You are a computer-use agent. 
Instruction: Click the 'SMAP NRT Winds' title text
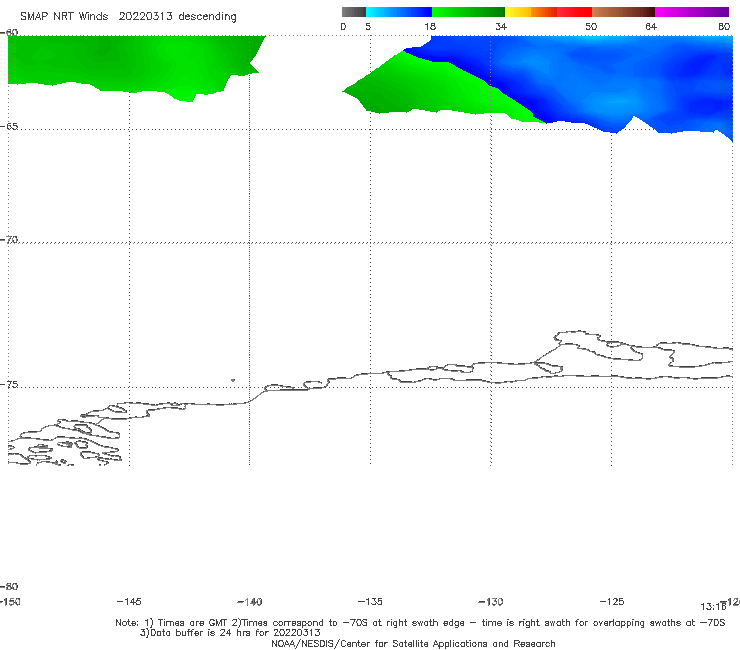click(64, 16)
